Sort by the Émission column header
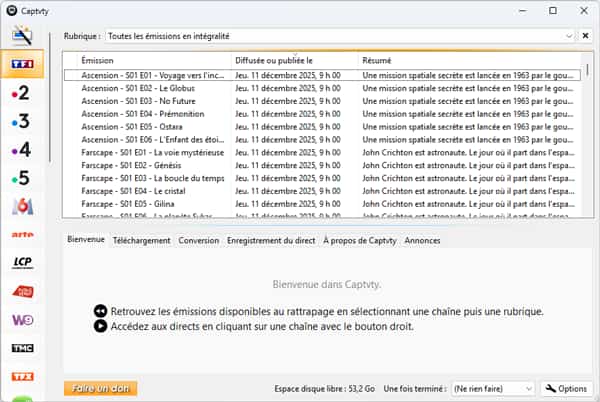 coord(155,60)
